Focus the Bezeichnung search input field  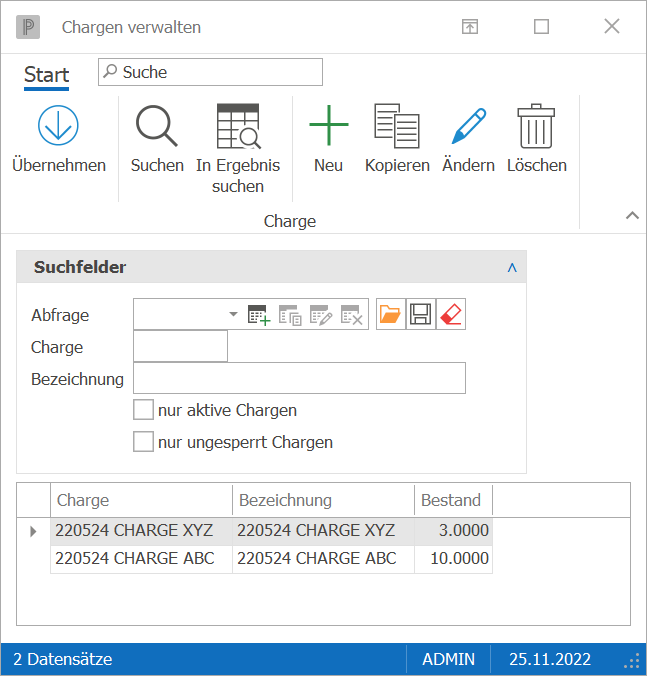(x=300, y=378)
